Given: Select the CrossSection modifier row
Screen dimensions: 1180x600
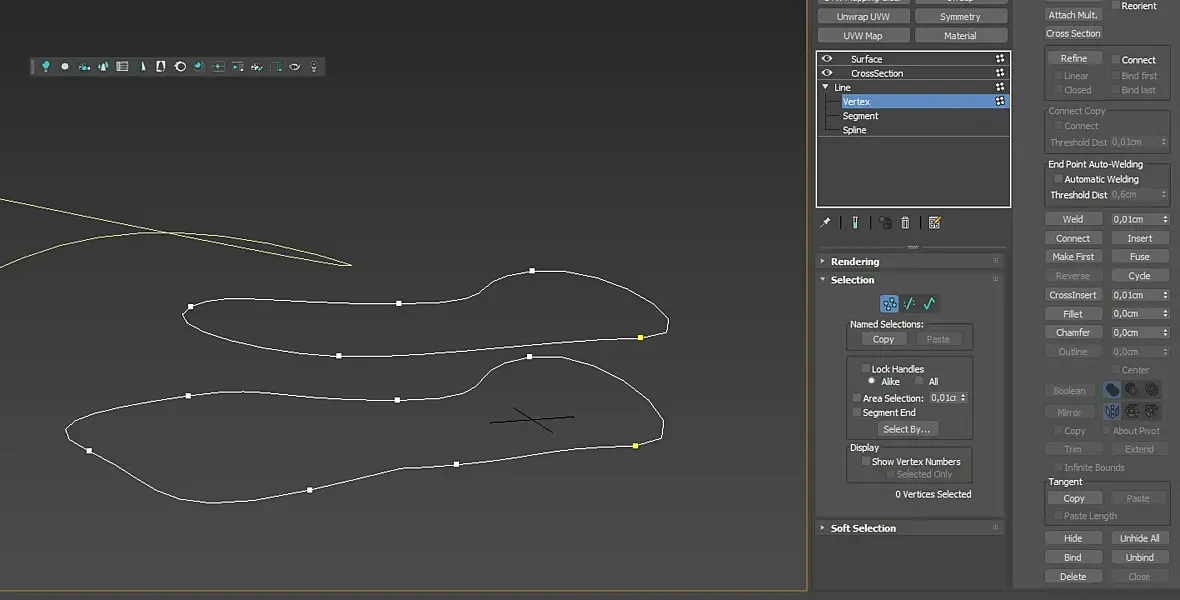Looking at the screenshot, I should (x=914, y=73).
